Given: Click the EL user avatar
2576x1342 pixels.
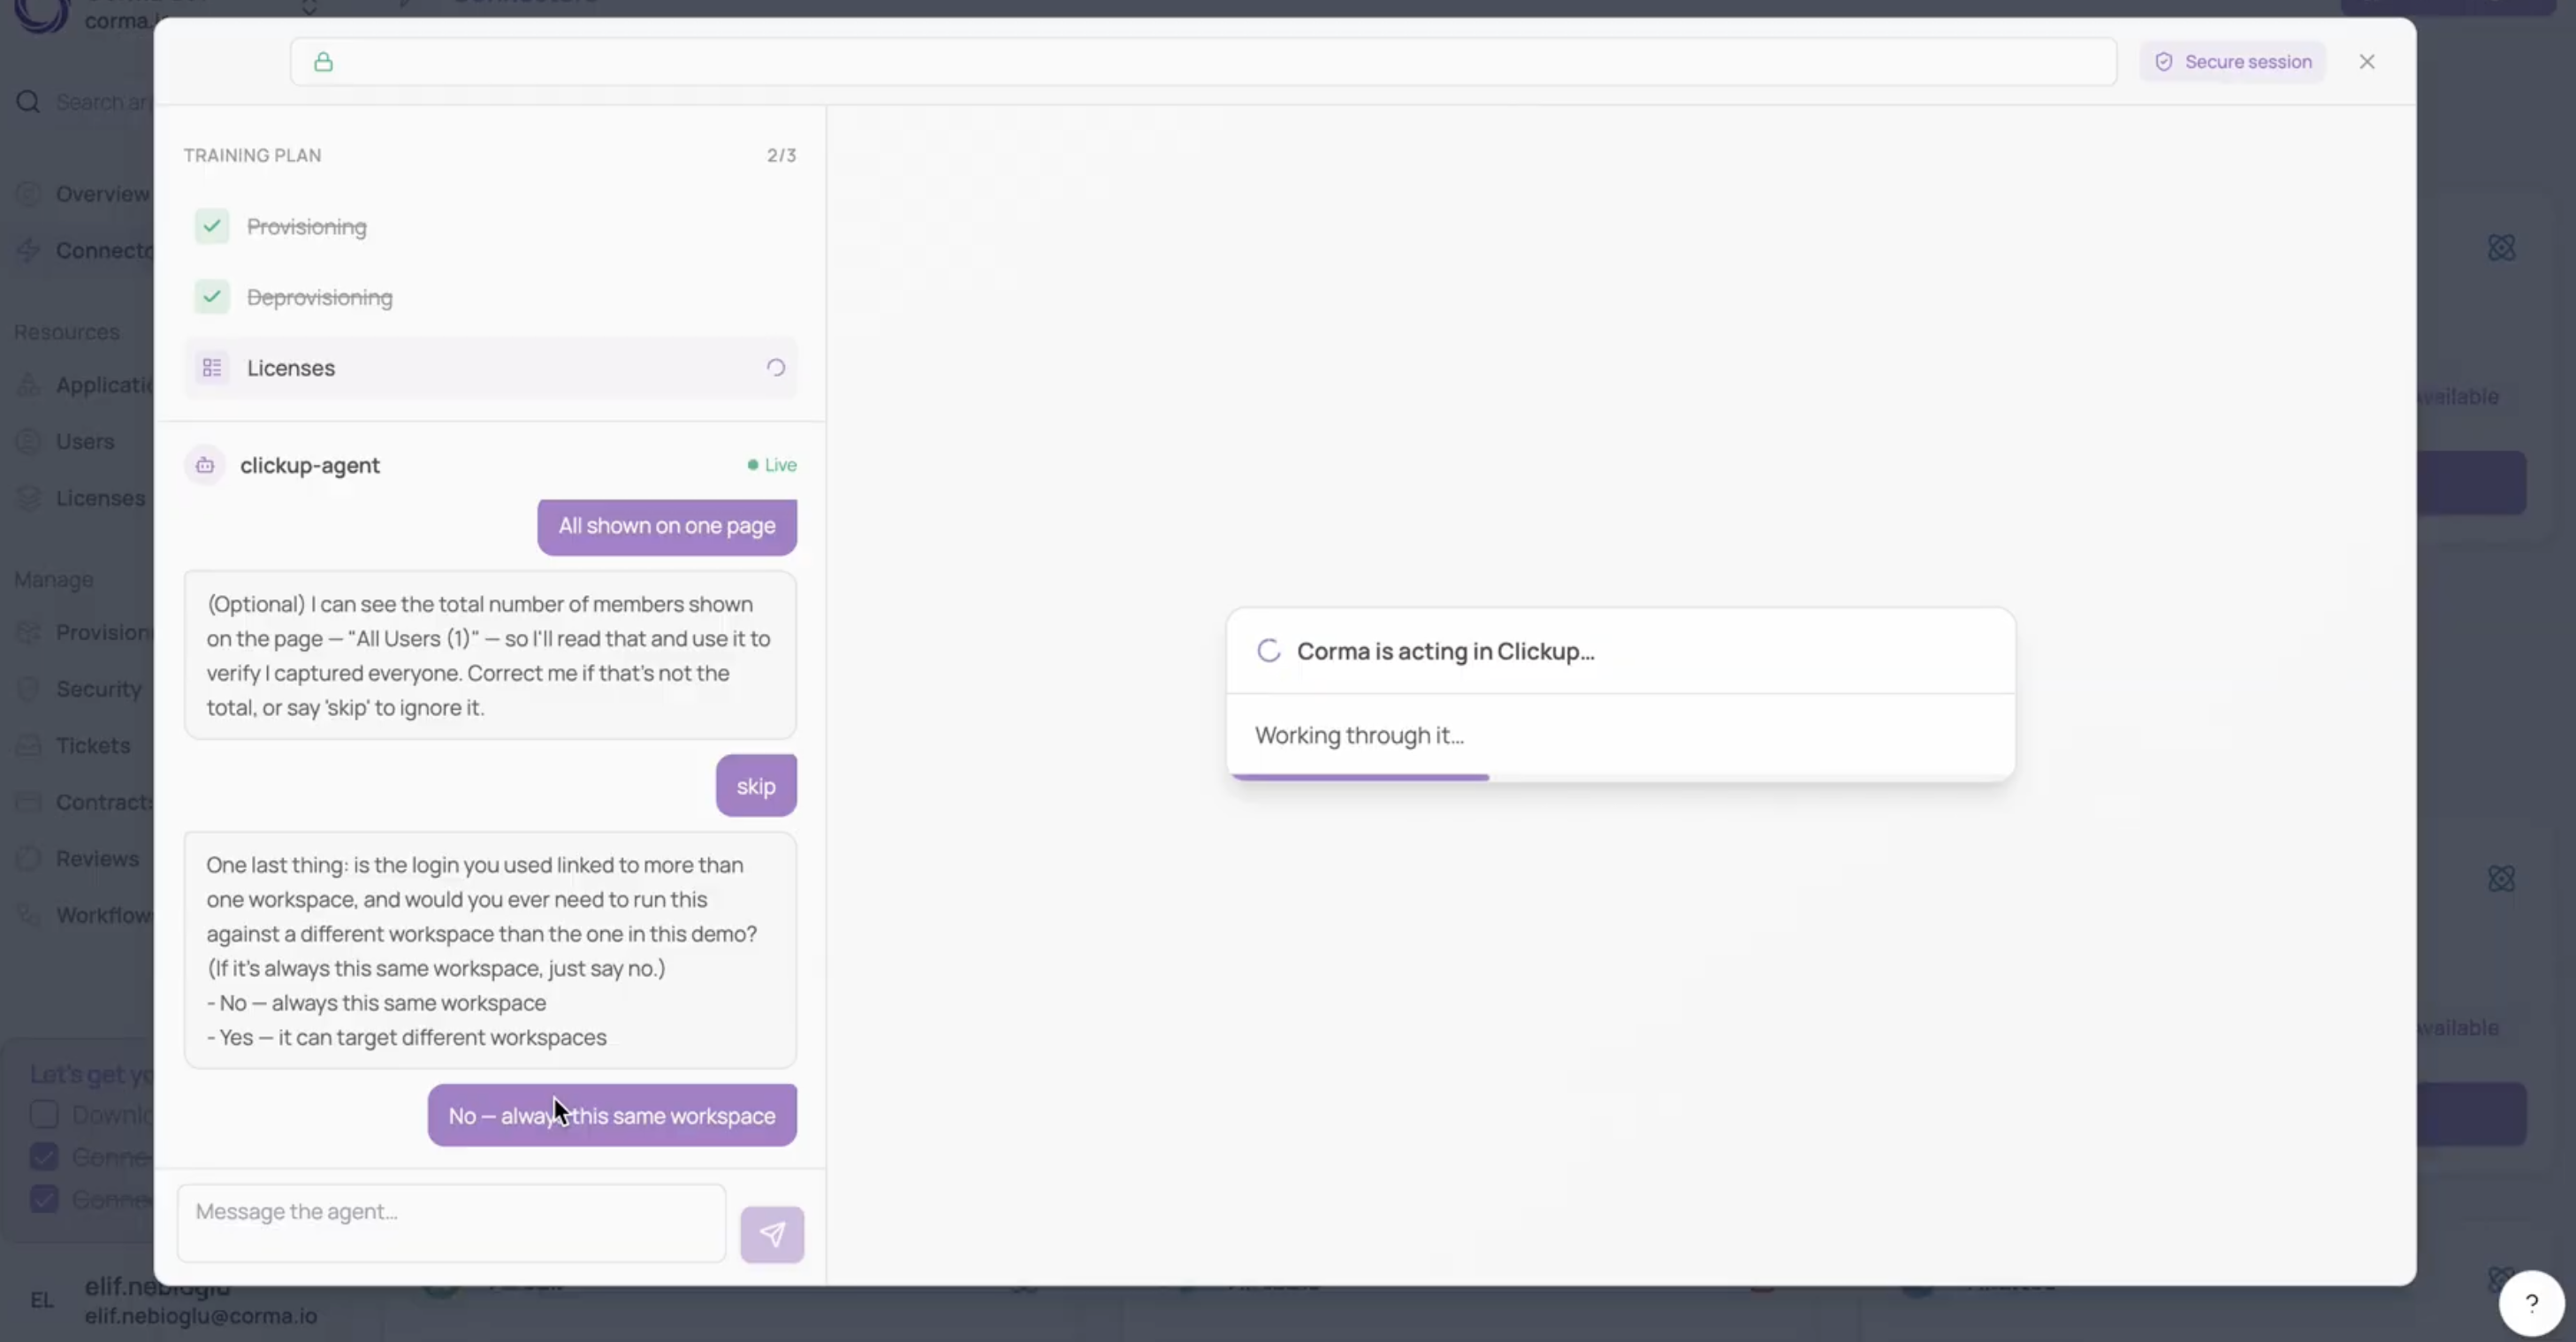Looking at the screenshot, I should tap(42, 1300).
